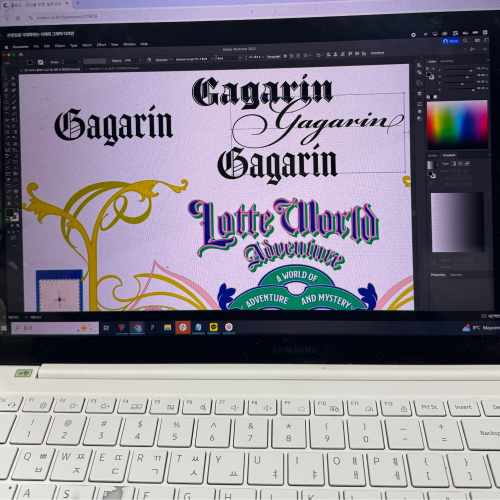The height and width of the screenshot is (500, 500).
Task: Click the Chrome icon in the taskbar
Action: 137,328
